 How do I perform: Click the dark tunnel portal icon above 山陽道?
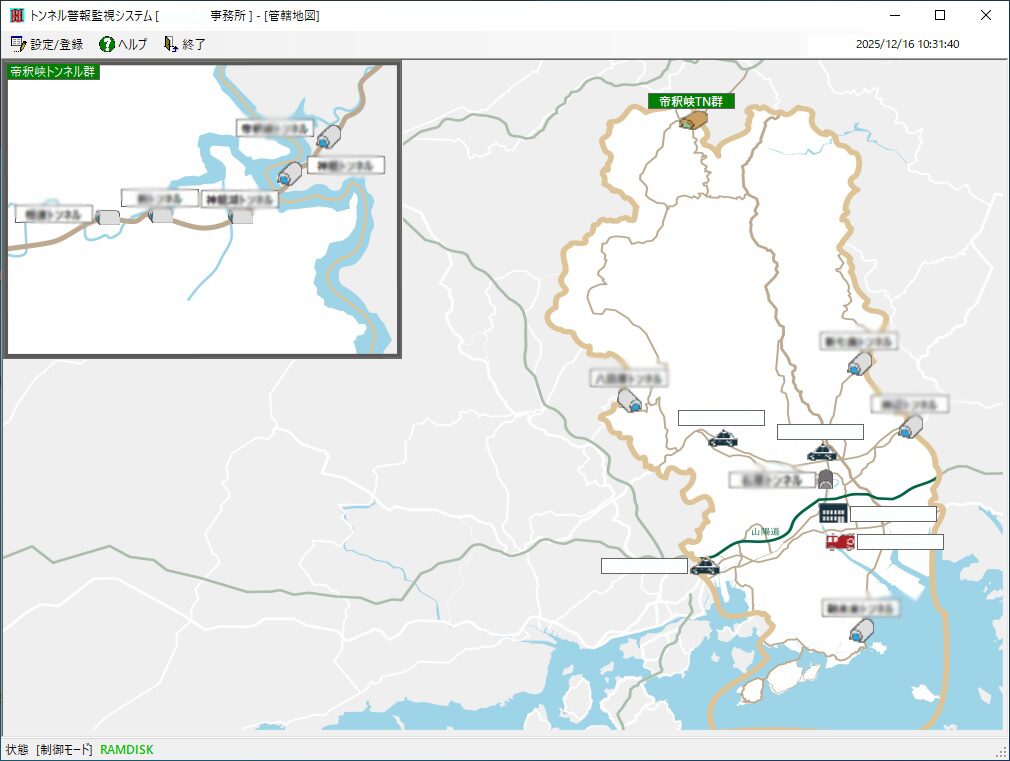[x=826, y=479]
